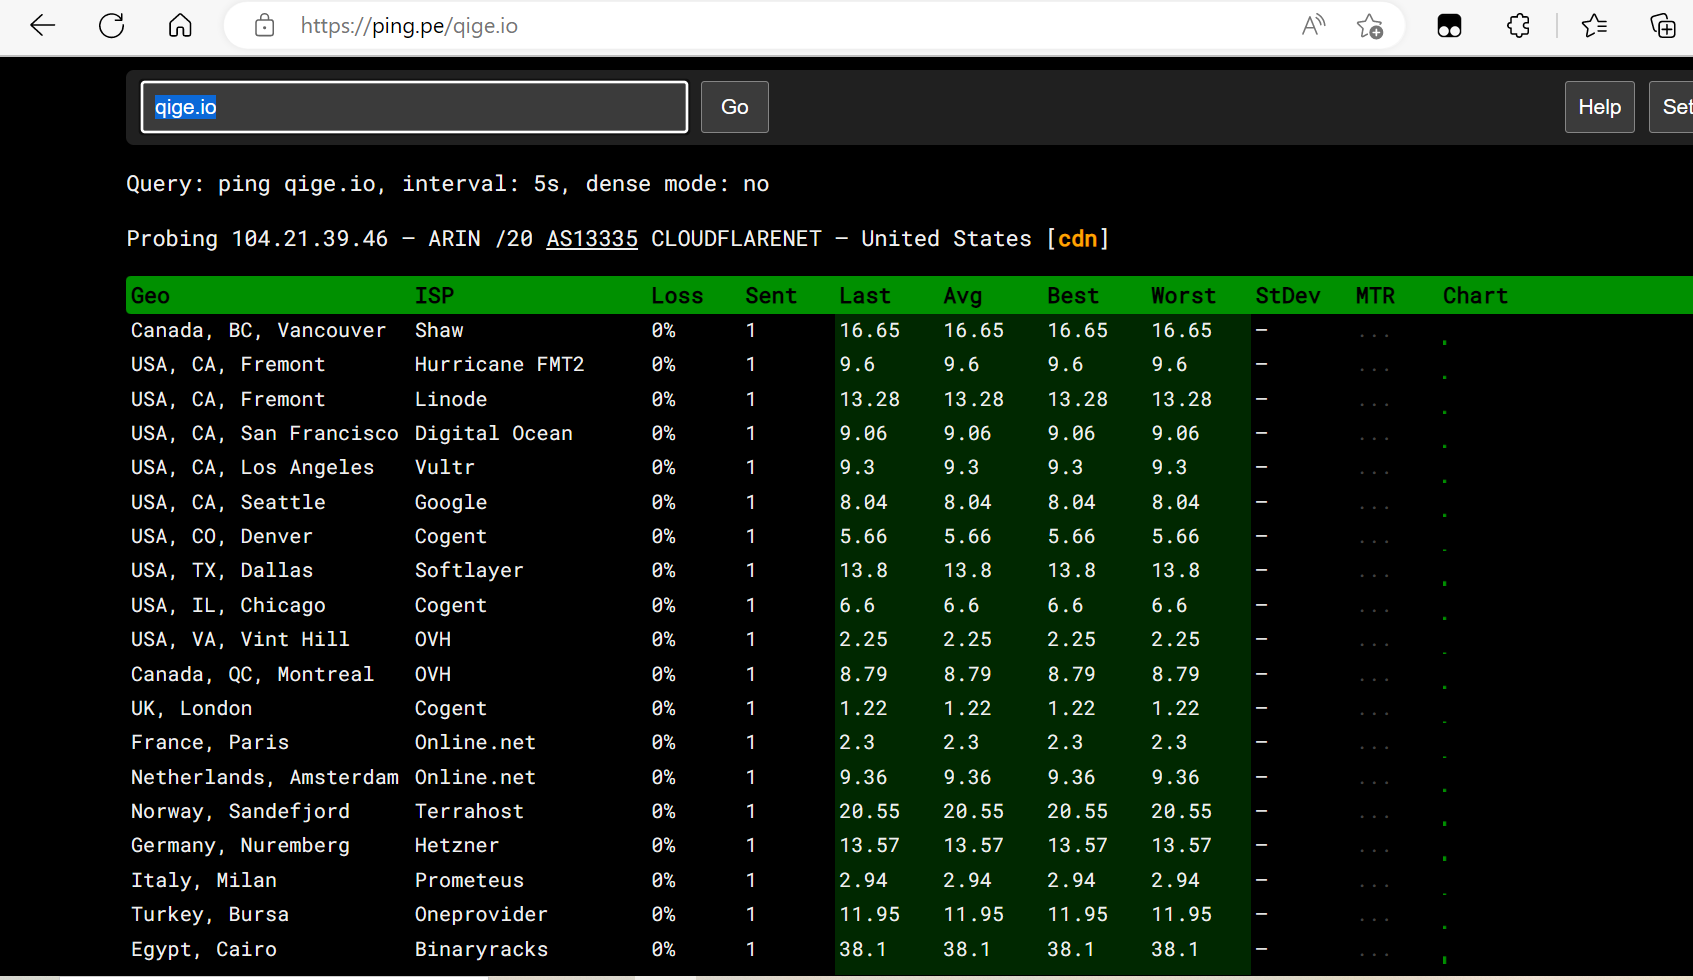The image size is (1693, 980).
Task: Select USA, IL, Chicago geo cell
Action: coord(228,606)
